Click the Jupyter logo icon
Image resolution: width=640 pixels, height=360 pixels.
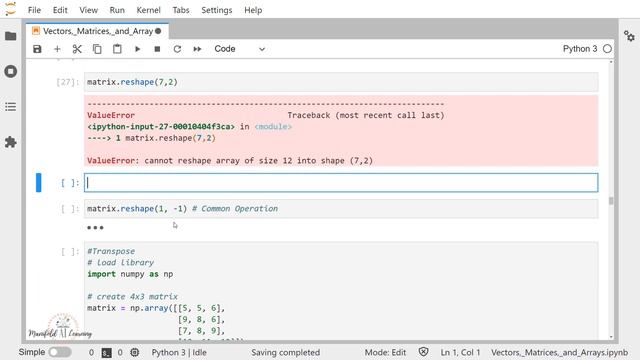[11, 9]
